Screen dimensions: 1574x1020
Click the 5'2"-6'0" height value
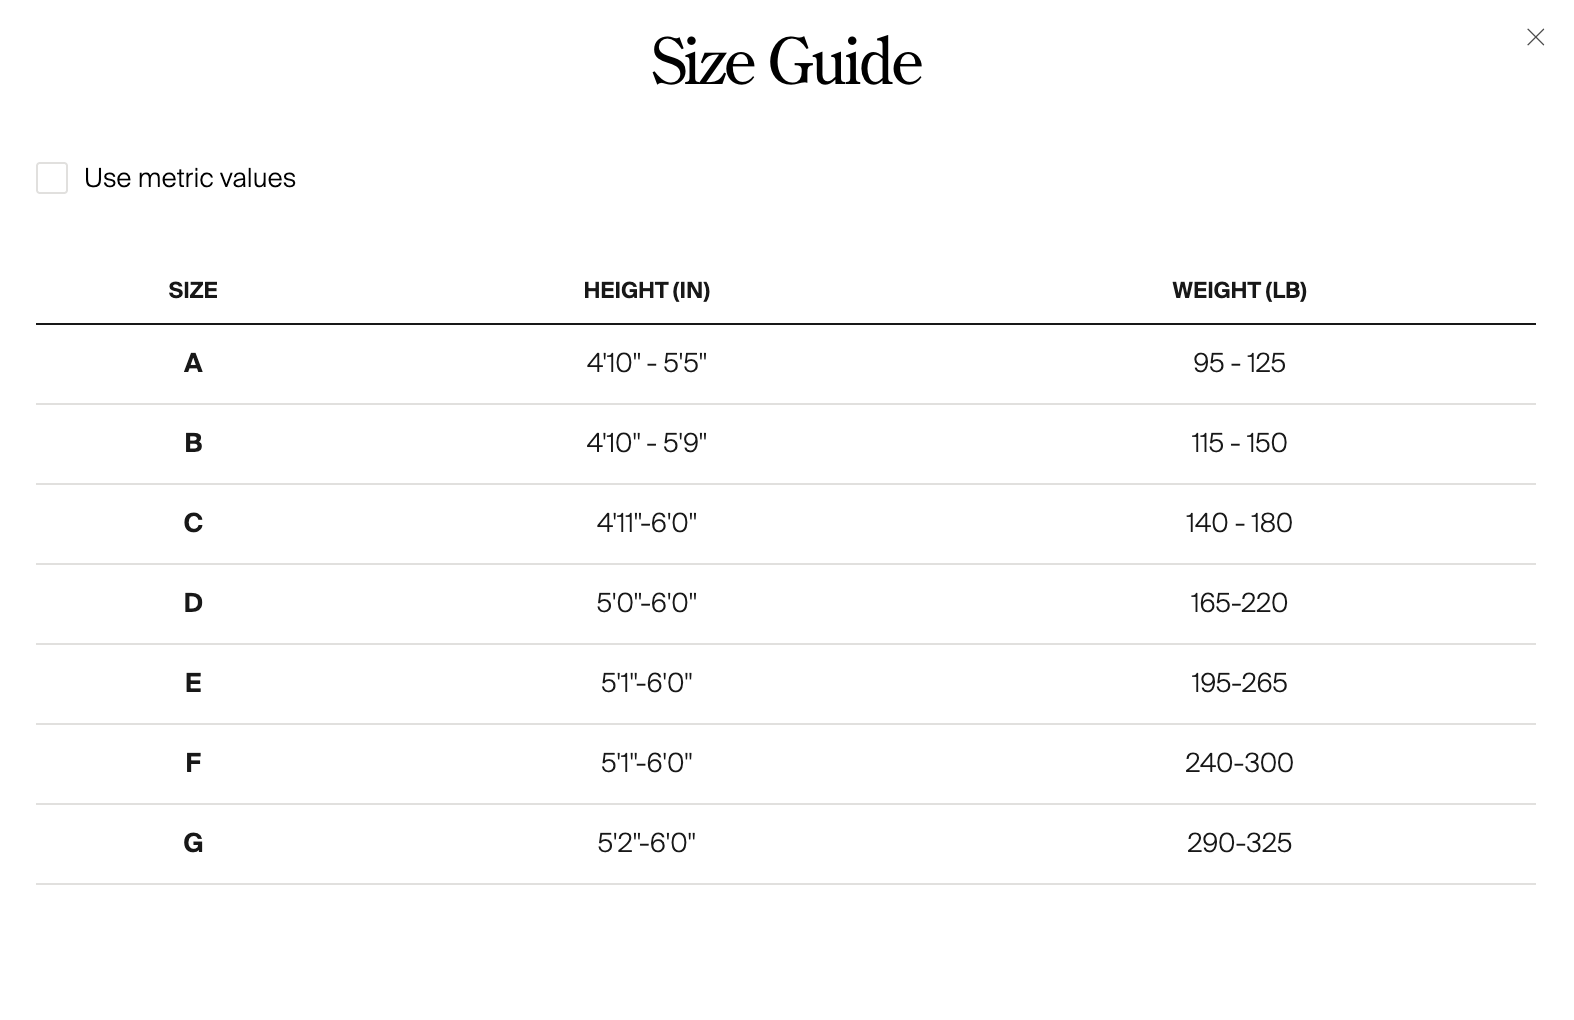[647, 843]
